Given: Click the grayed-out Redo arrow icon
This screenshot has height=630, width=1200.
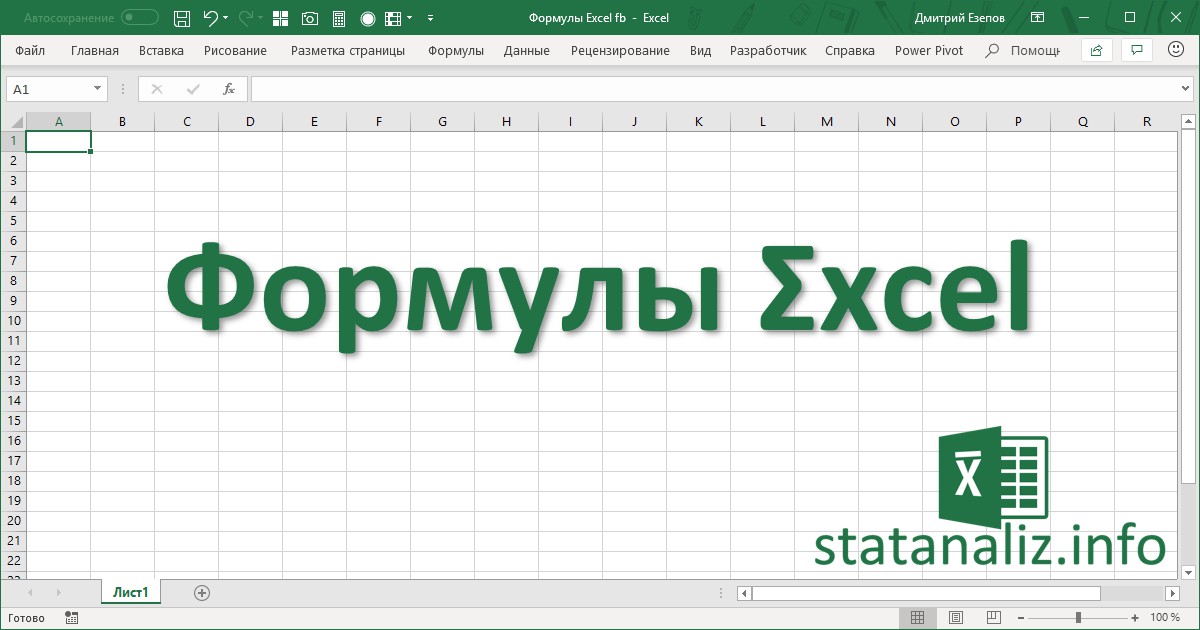Looking at the screenshot, I should coord(245,18).
